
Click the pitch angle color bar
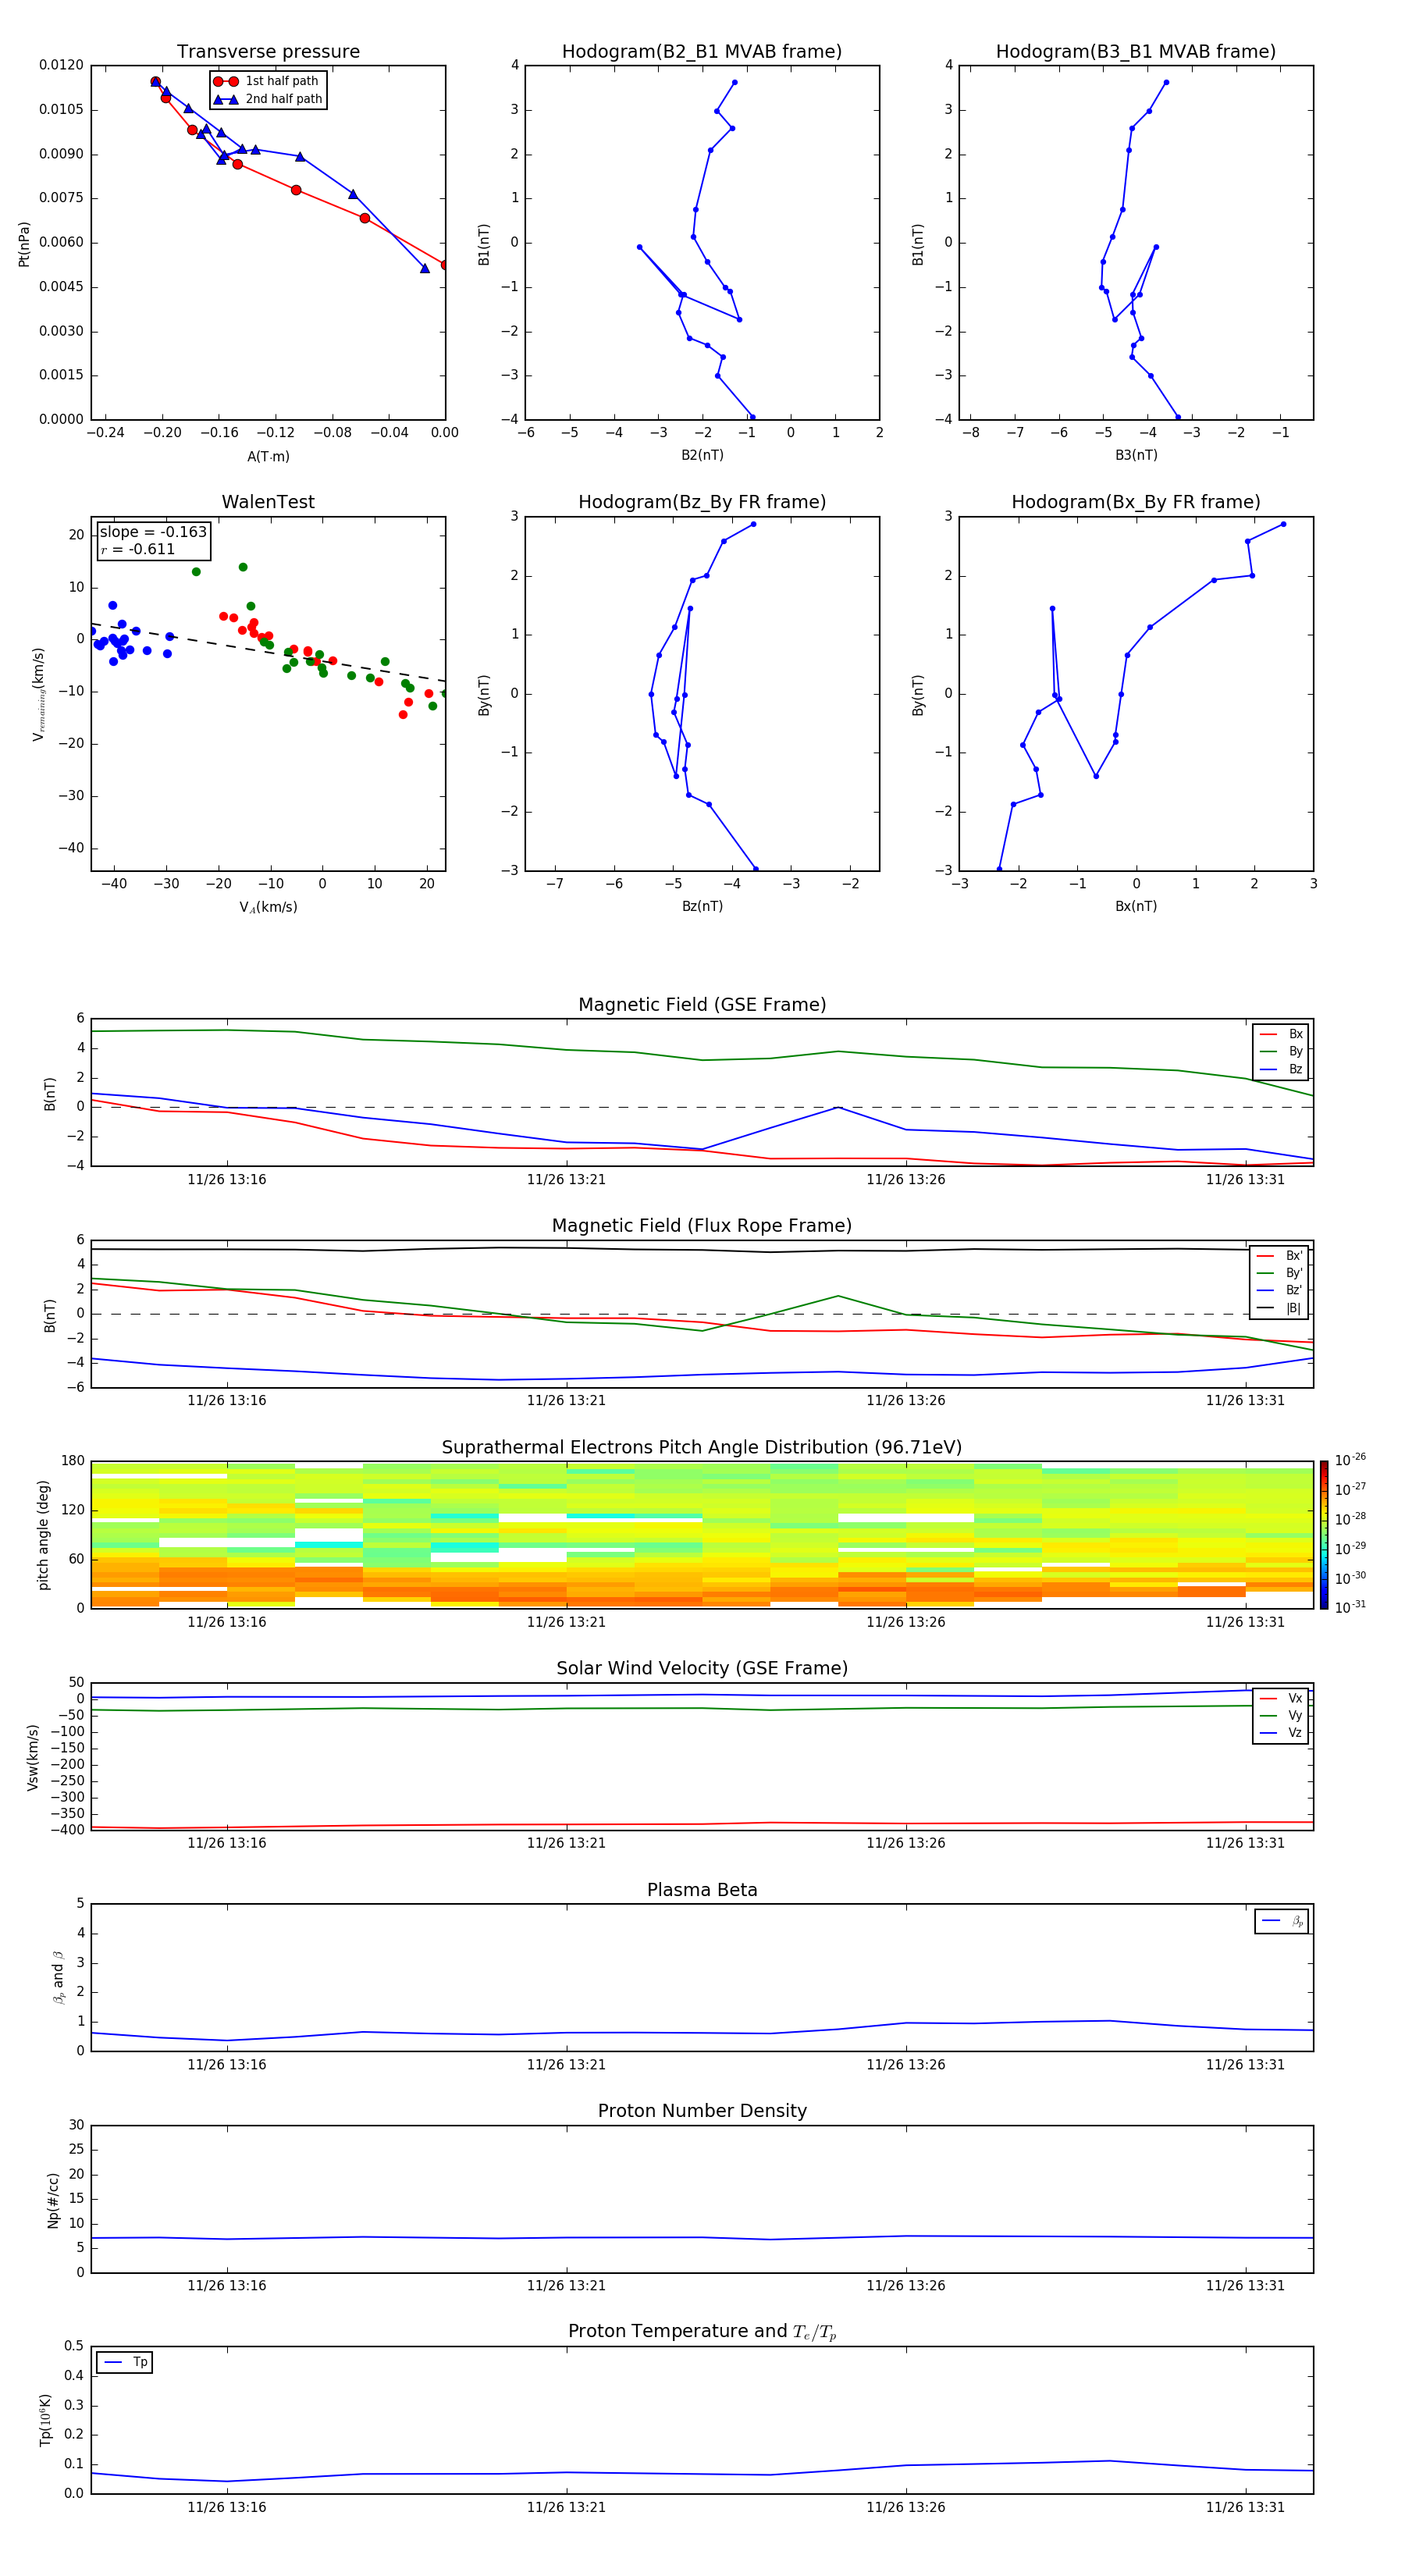[1323, 1535]
